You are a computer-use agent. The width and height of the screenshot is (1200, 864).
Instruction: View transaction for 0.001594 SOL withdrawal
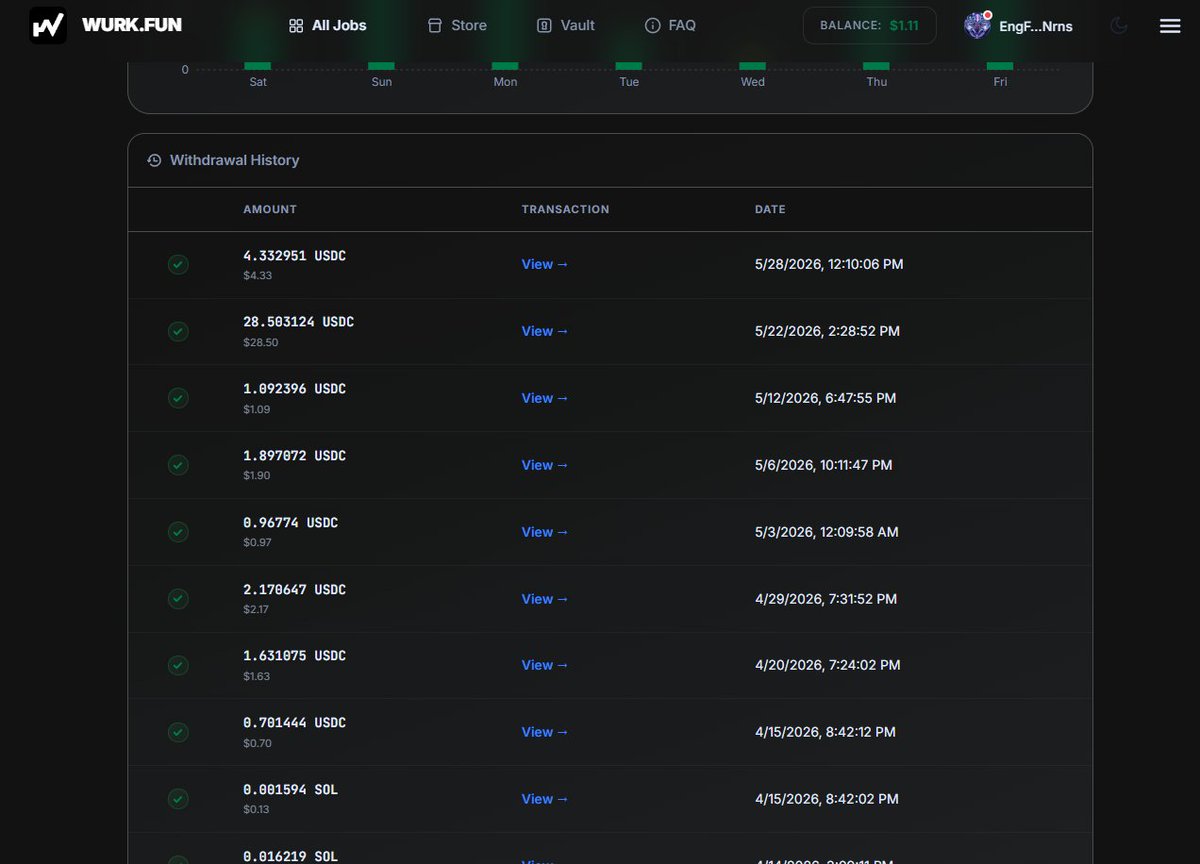tap(545, 799)
